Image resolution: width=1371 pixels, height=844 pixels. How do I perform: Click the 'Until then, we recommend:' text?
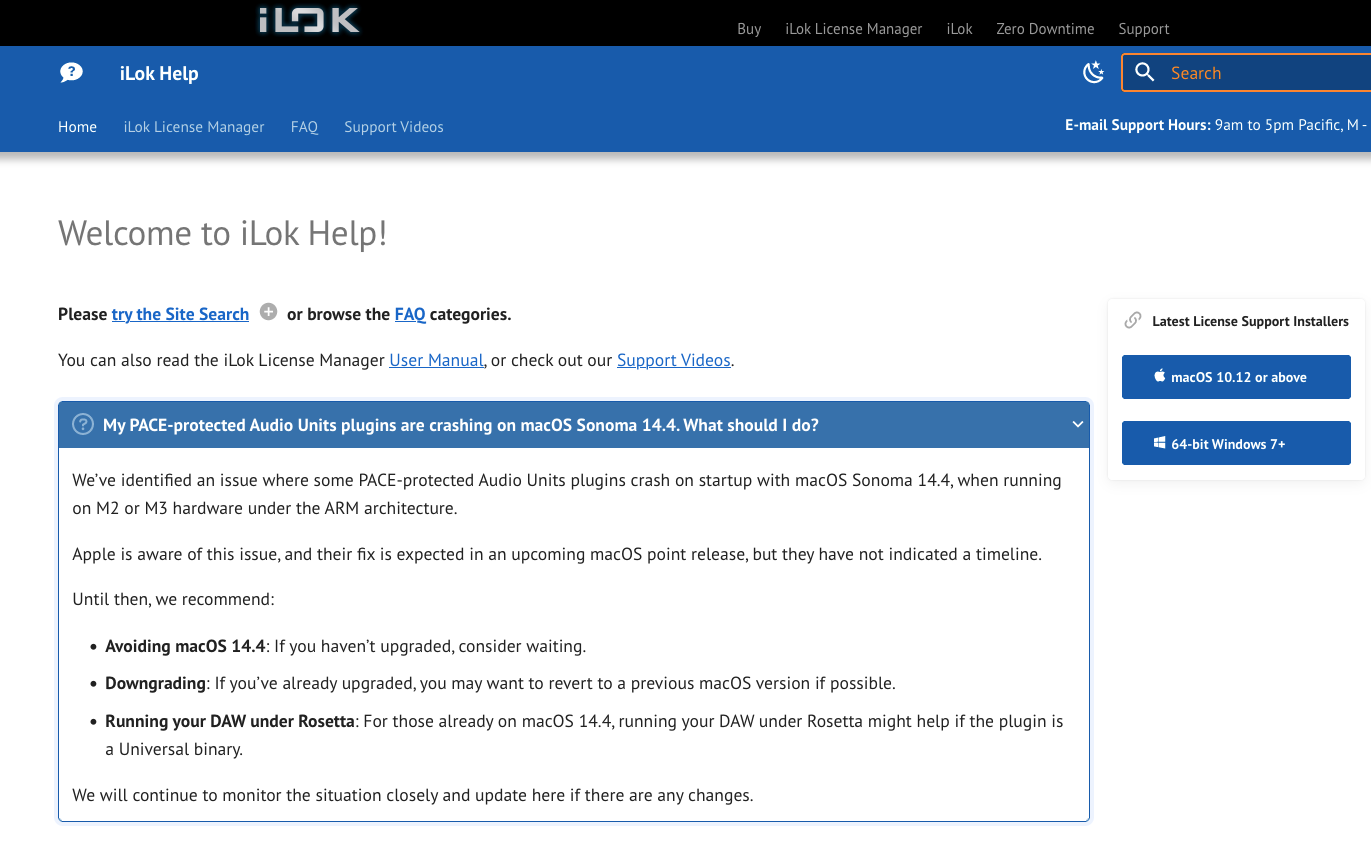(173, 600)
